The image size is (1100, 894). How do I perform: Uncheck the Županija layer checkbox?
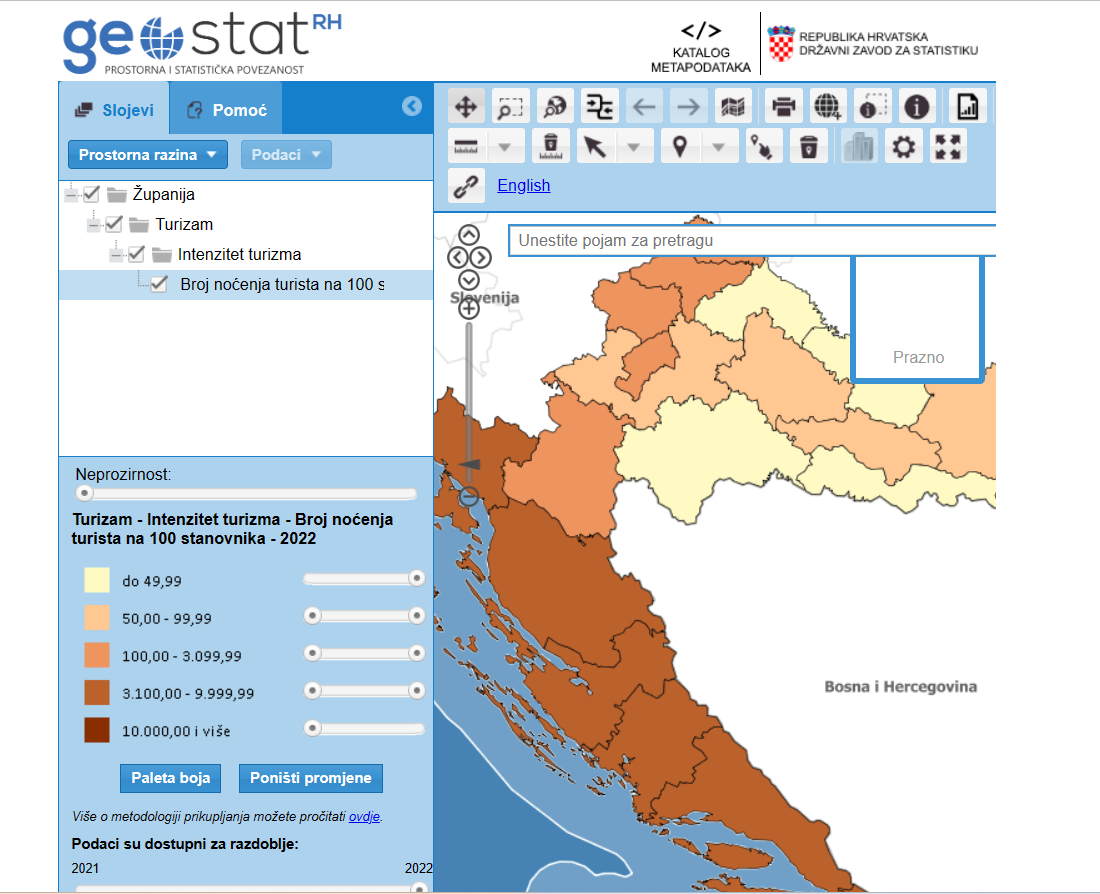92,194
